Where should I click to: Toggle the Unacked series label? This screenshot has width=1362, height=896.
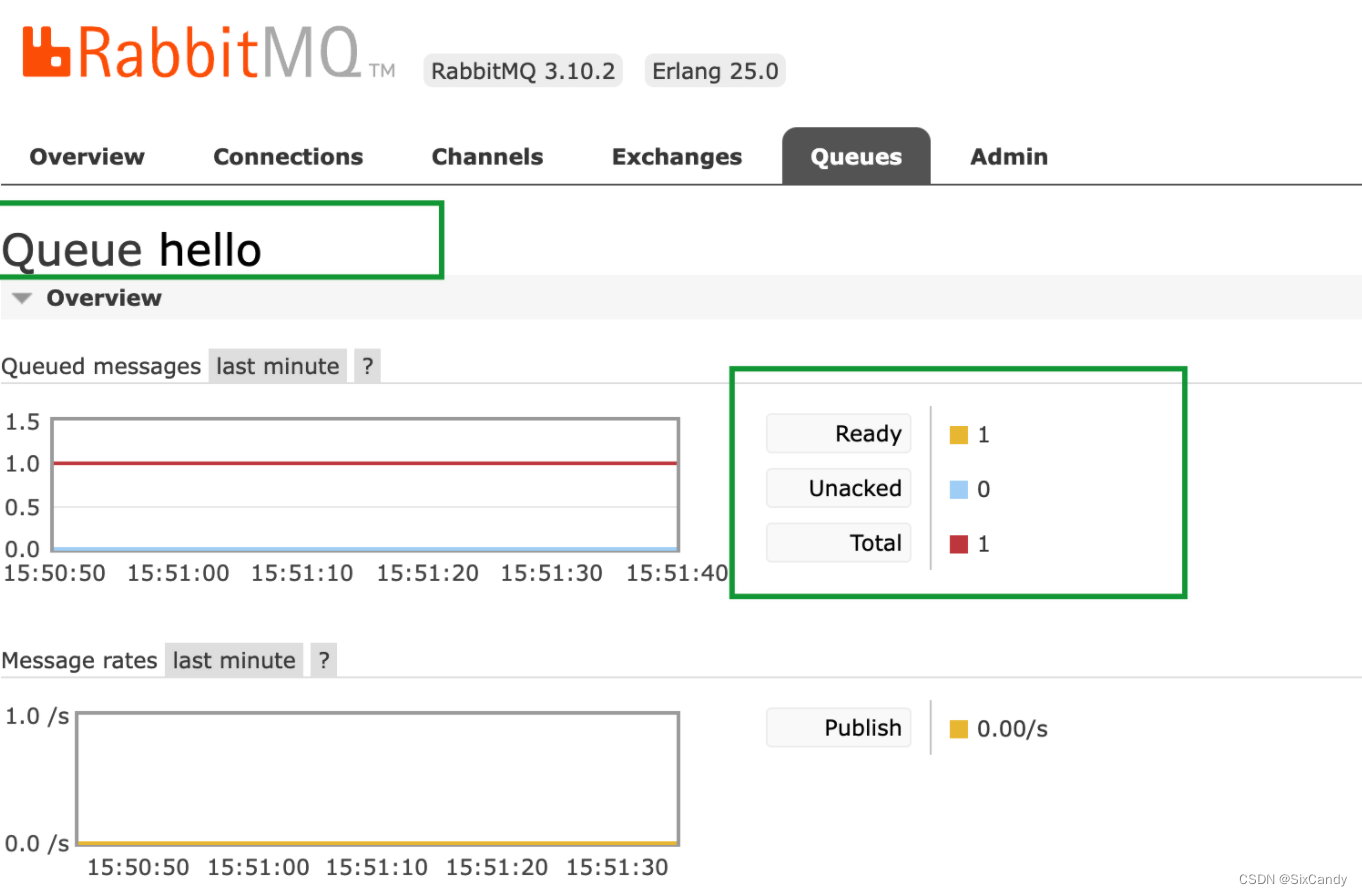pos(838,488)
